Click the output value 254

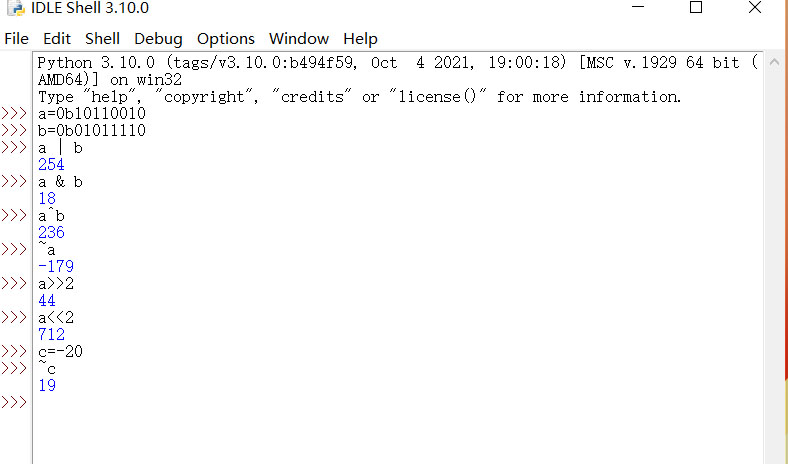pyautogui.click(x=51, y=164)
